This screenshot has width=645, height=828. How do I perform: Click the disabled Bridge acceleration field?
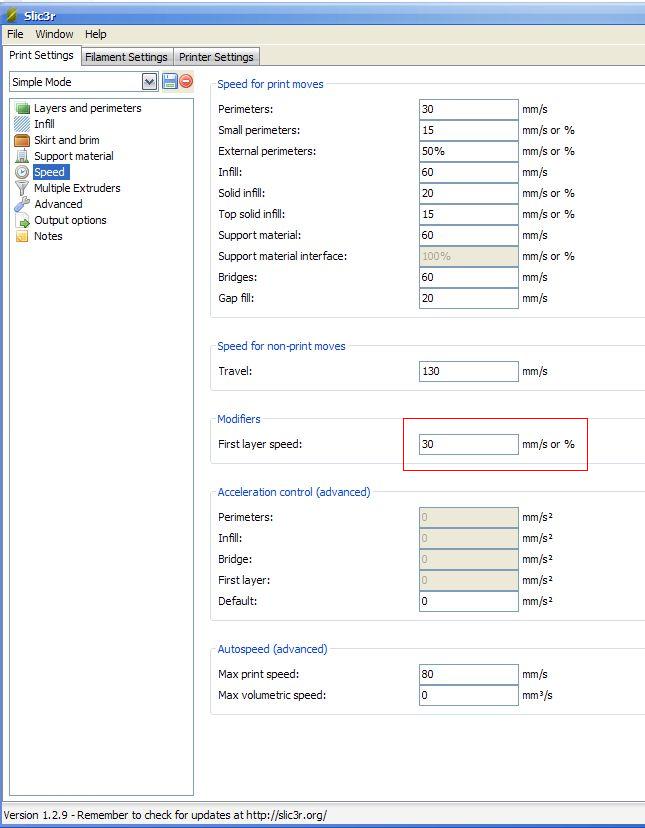469,559
